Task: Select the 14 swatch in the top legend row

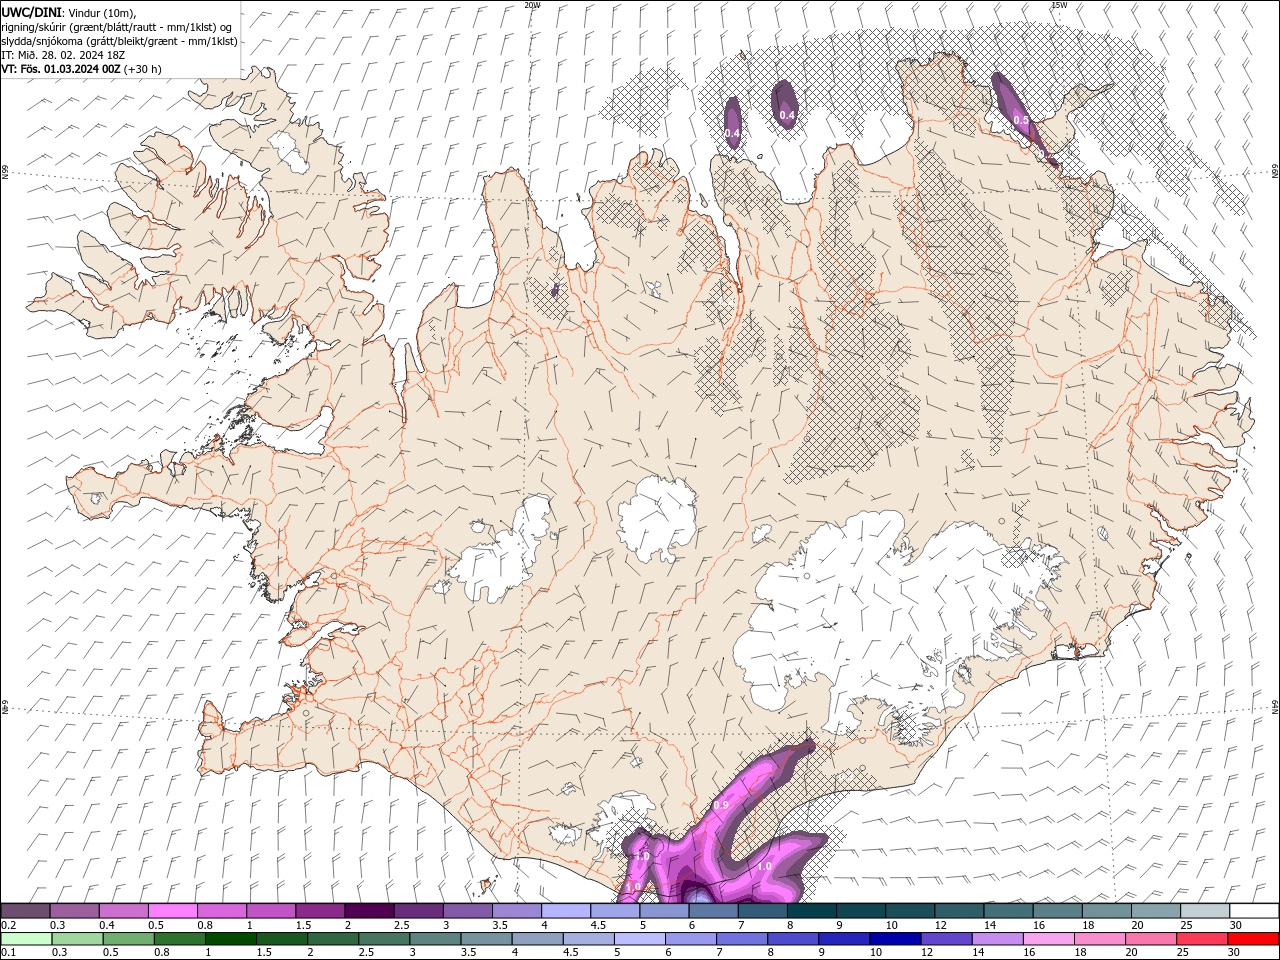Action: pyautogui.click(x=1008, y=911)
